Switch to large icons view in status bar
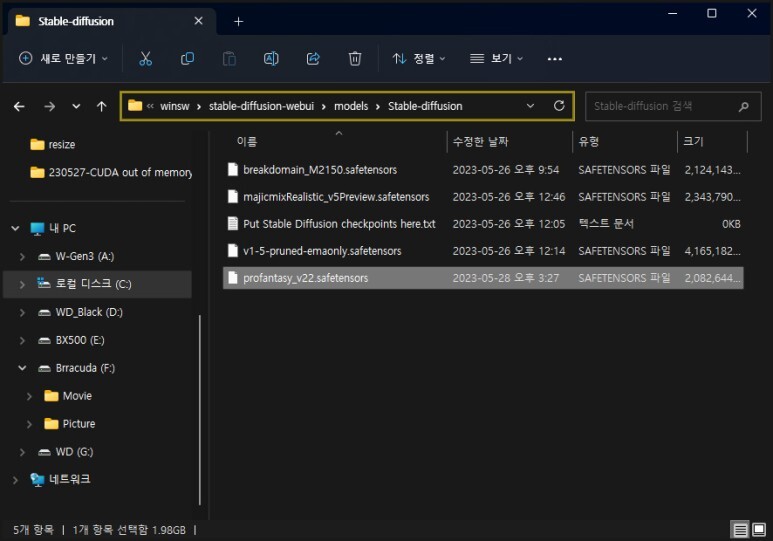773x541 pixels. pos(759,530)
